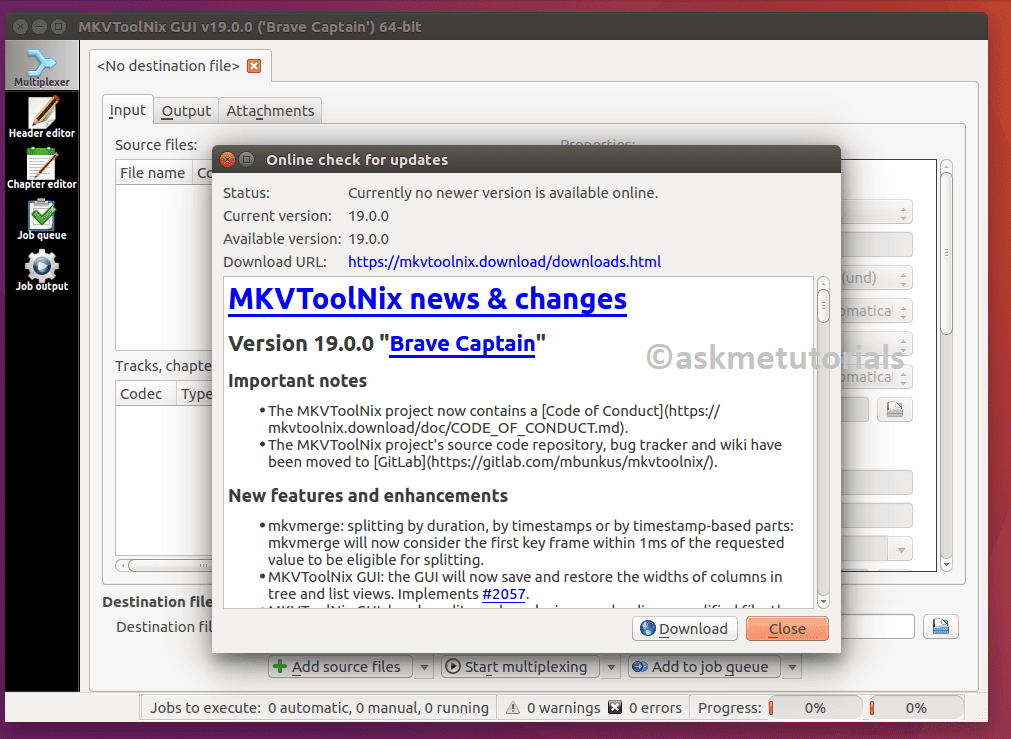Expand Start multiplexing dropdown arrow
Image resolution: width=1011 pixels, height=739 pixels.
611,667
